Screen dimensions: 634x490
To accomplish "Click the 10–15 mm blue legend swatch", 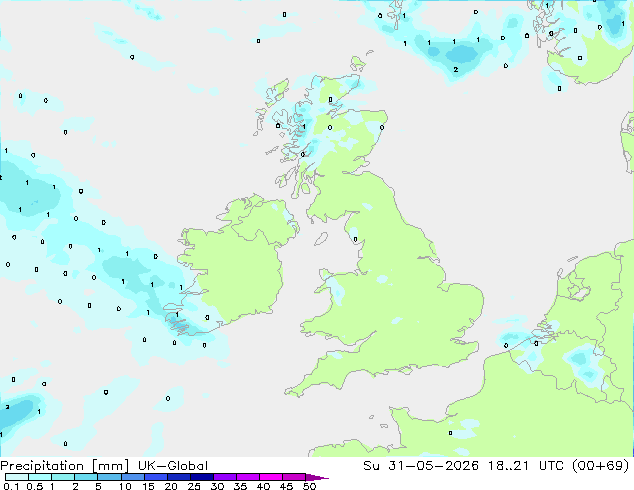I will pos(133,477).
